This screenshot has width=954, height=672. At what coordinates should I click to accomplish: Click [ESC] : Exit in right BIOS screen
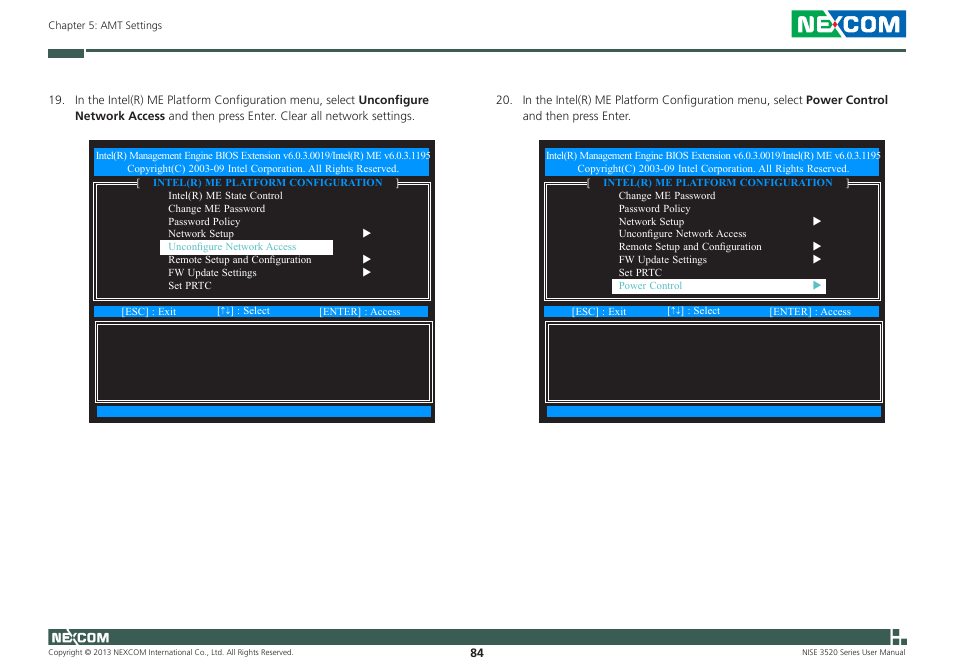tap(599, 311)
